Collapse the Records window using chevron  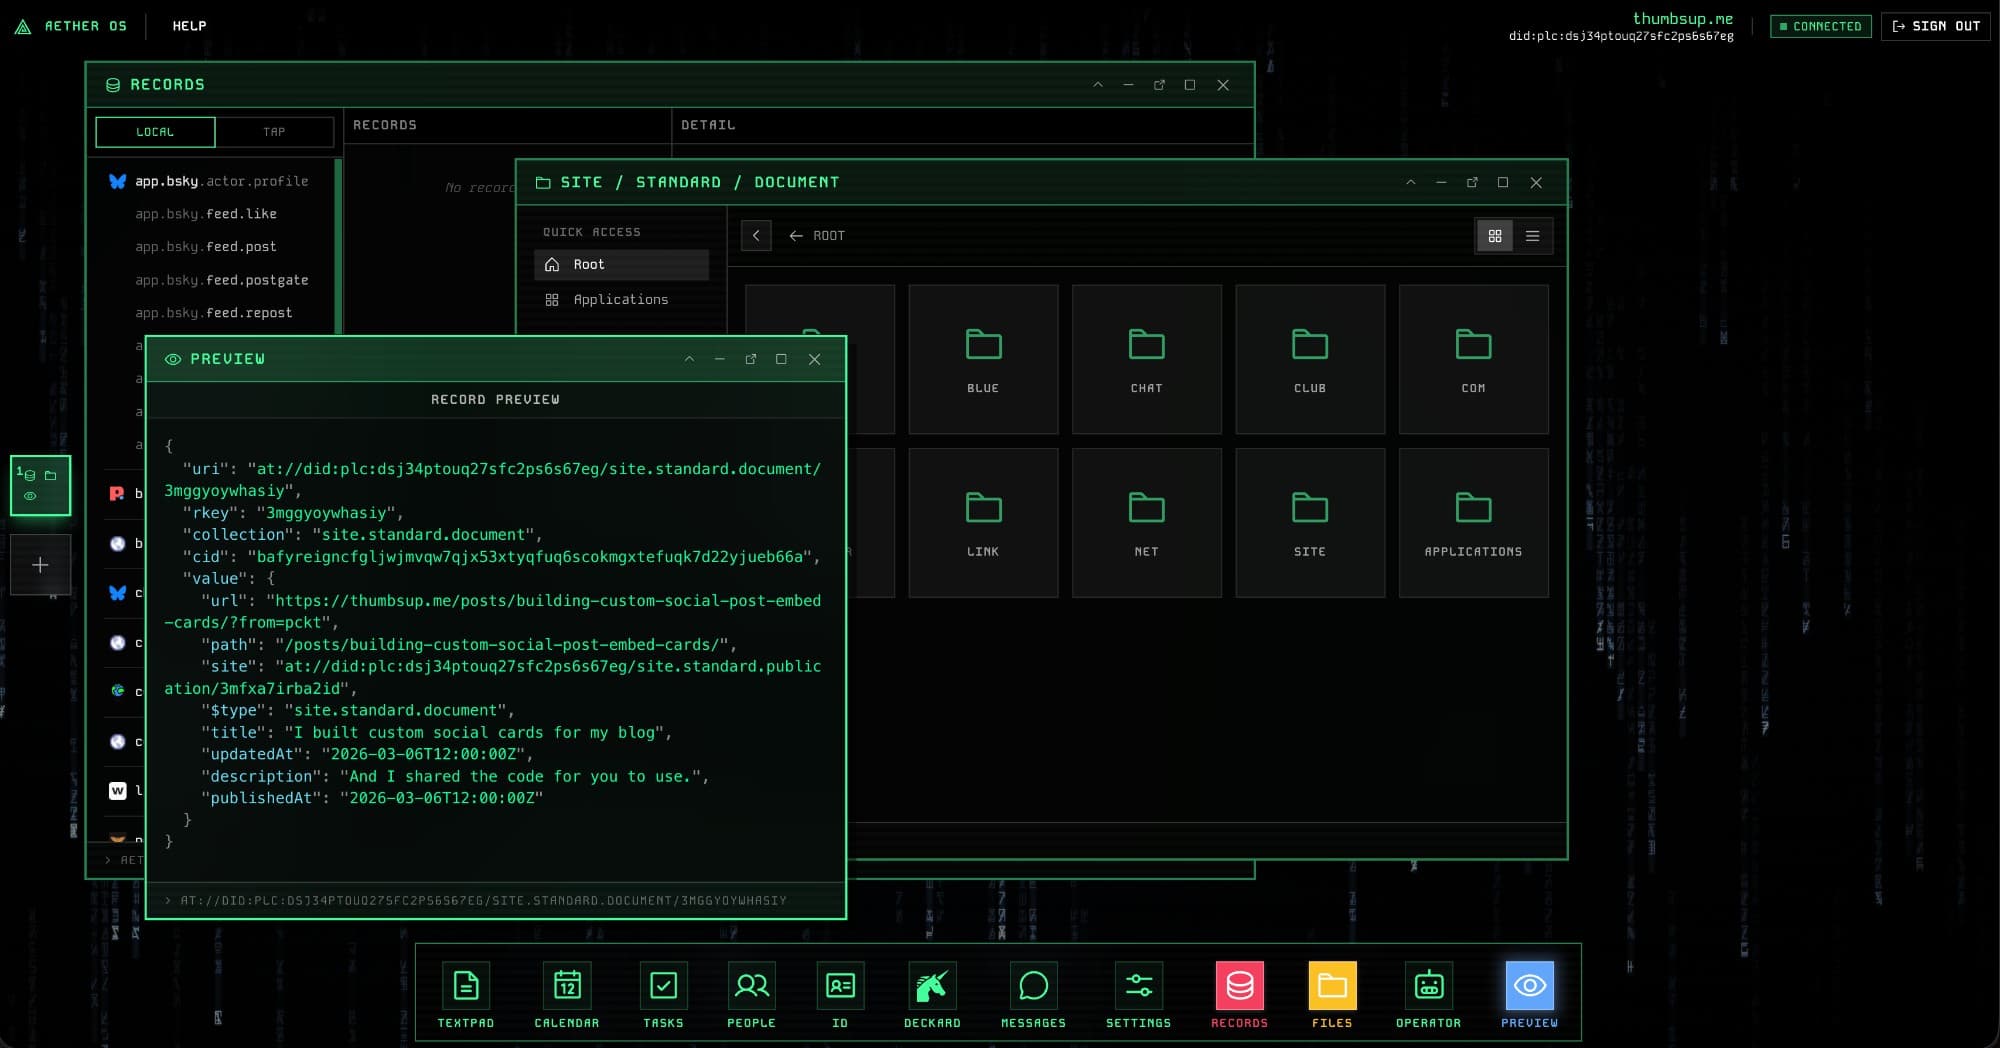pyautogui.click(x=1098, y=85)
